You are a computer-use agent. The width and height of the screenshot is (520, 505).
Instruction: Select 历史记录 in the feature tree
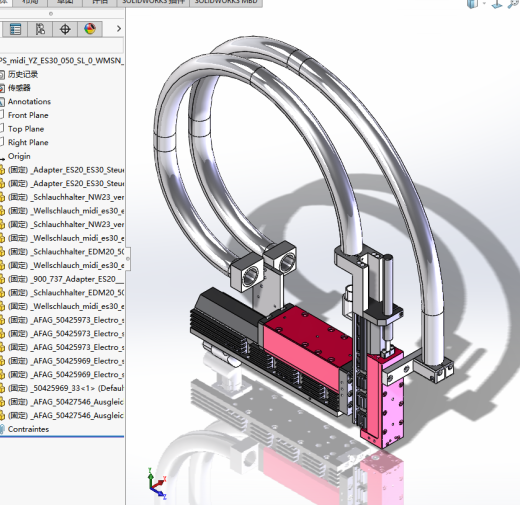(x=23, y=74)
